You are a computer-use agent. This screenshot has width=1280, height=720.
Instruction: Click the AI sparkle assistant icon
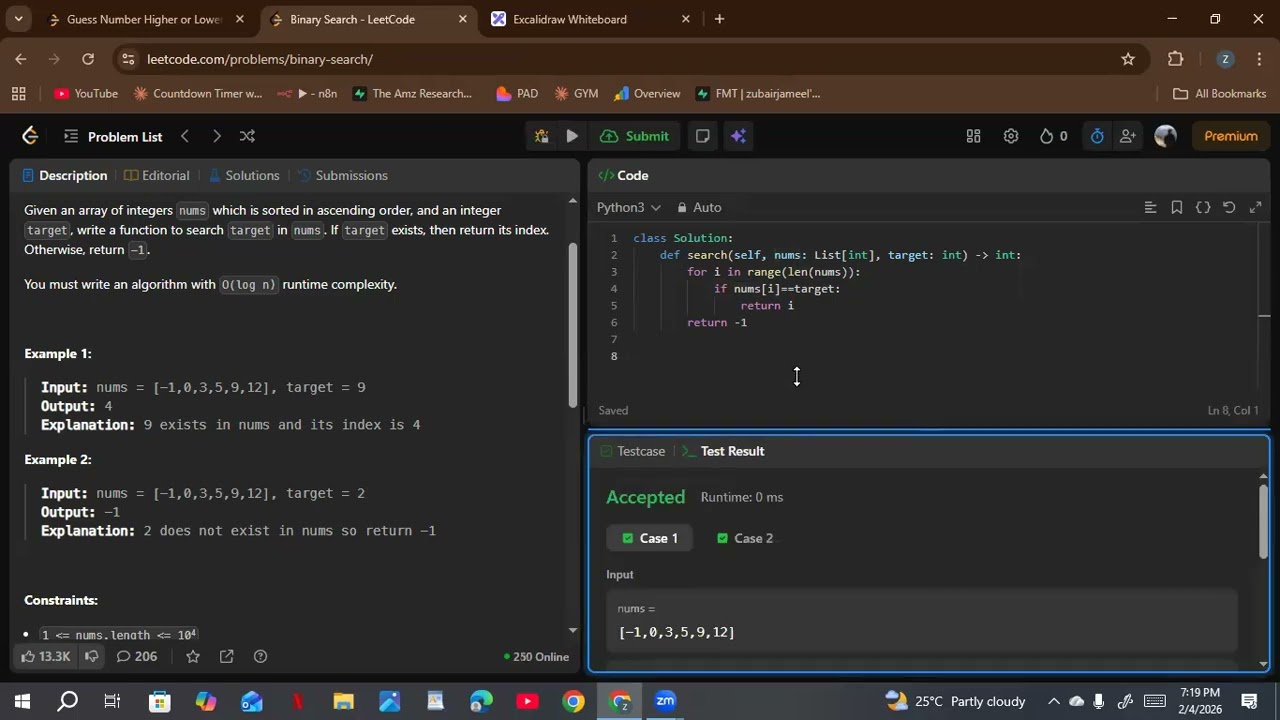click(739, 136)
